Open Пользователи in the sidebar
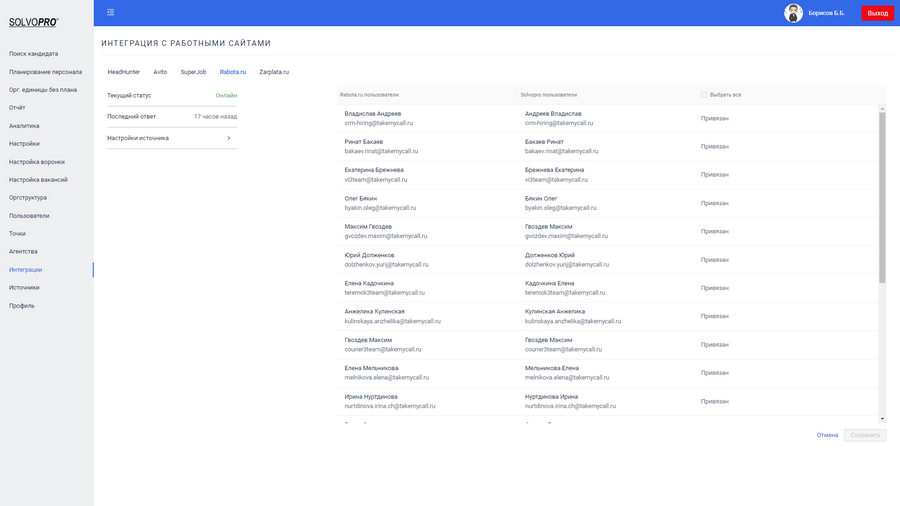 (x=29, y=216)
